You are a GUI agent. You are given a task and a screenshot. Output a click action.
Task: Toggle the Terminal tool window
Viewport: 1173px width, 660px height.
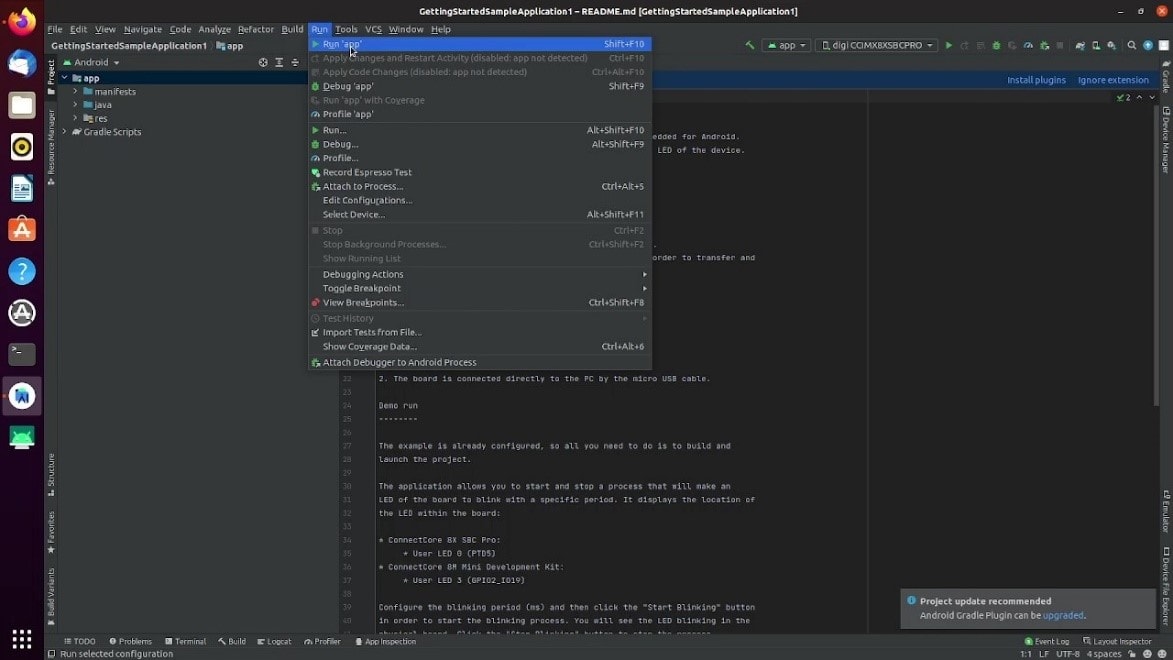click(x=185, y=641)
